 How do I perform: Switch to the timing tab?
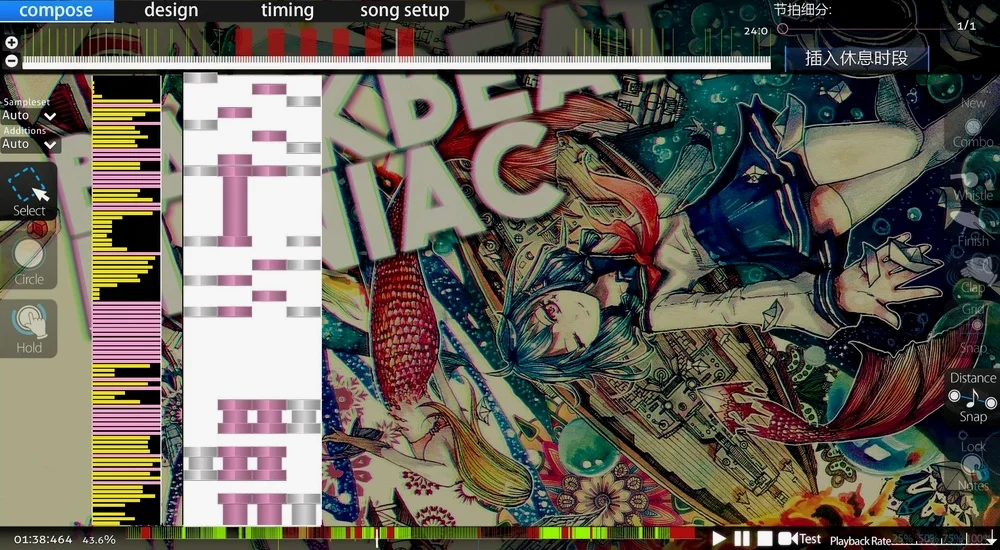pyautogui.click(x=287, y=11)
